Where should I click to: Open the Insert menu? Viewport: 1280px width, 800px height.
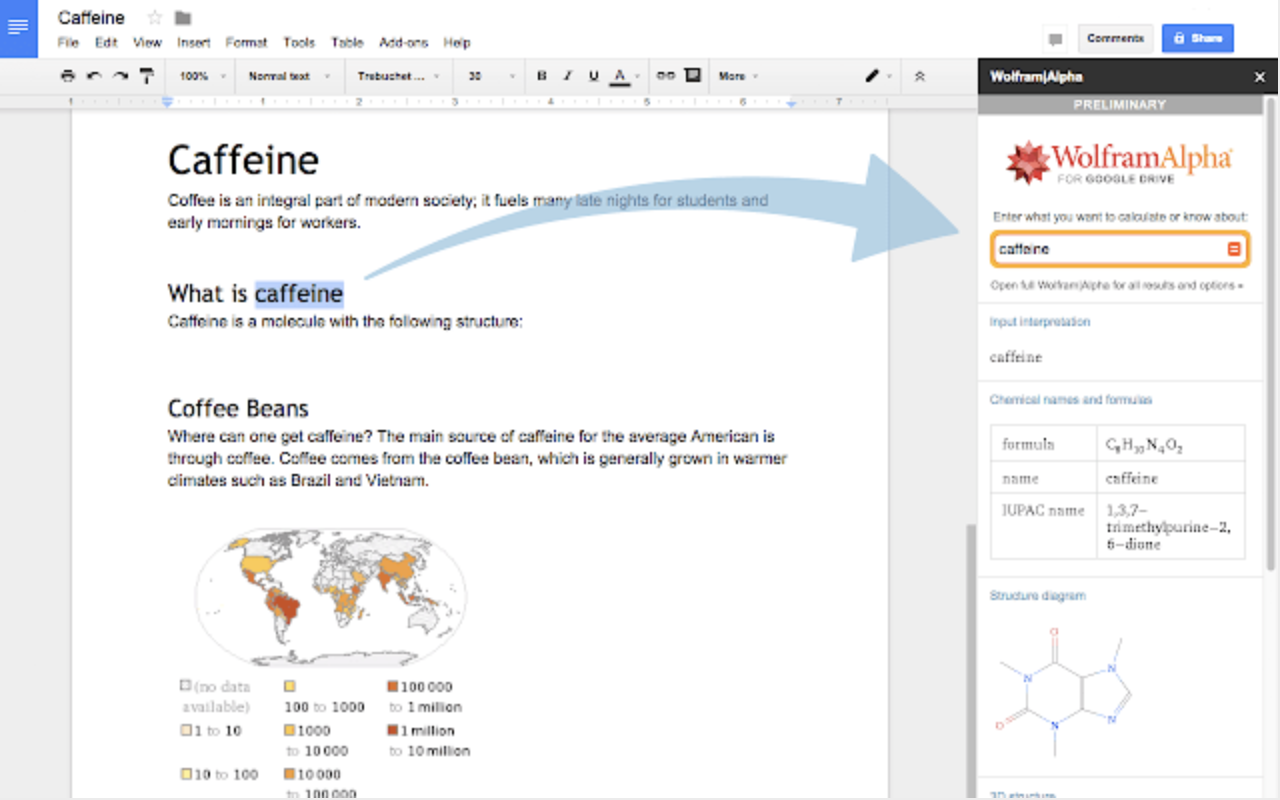pyautogui.click(x=193, y=42)
